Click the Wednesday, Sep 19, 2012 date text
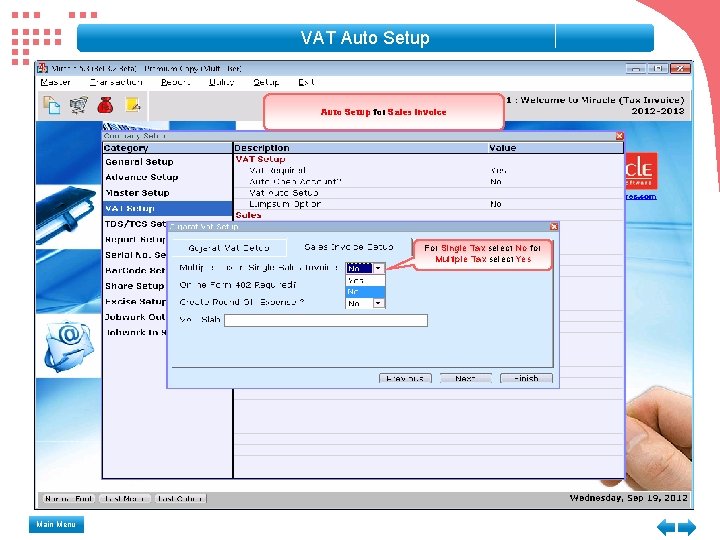 coord(629,498)
